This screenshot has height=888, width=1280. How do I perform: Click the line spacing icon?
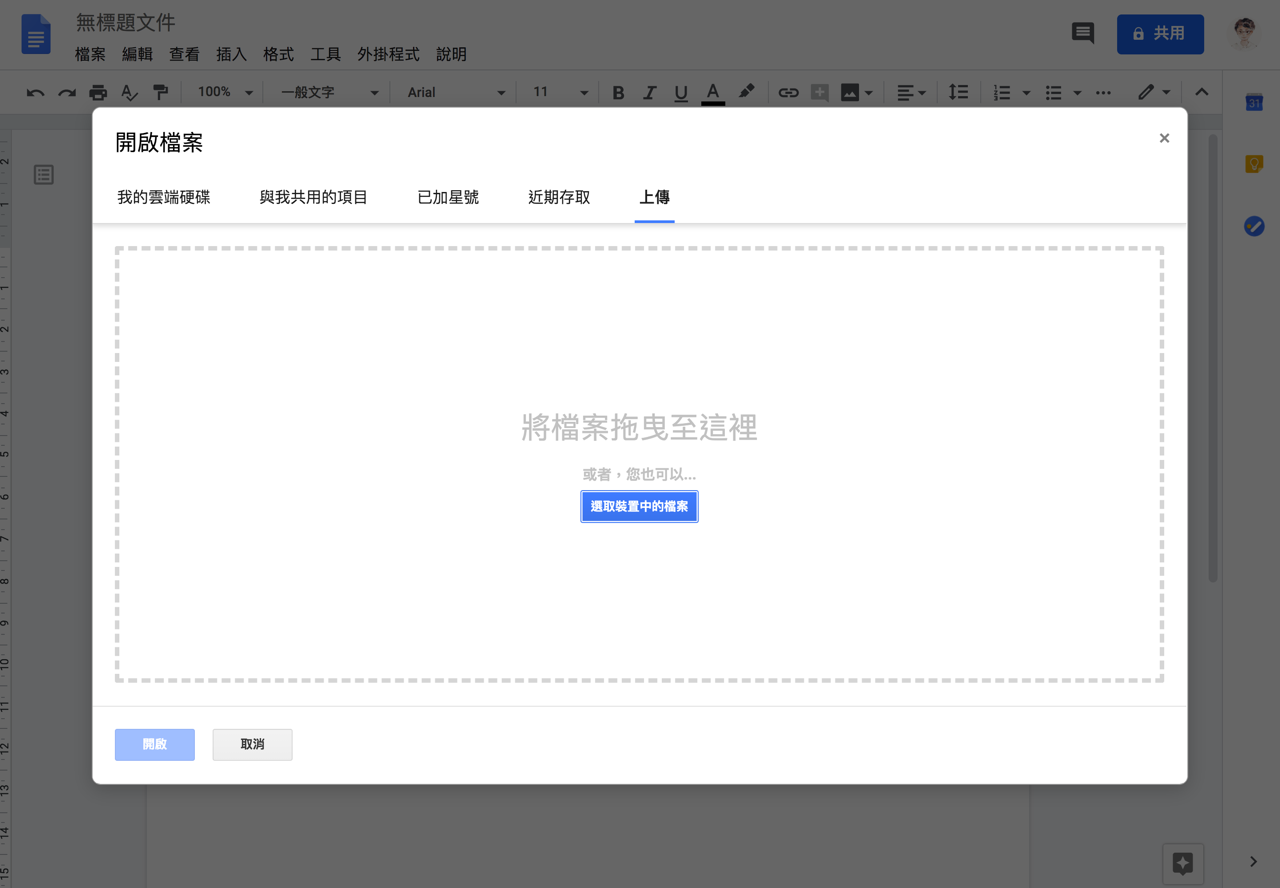click(958, 92)
